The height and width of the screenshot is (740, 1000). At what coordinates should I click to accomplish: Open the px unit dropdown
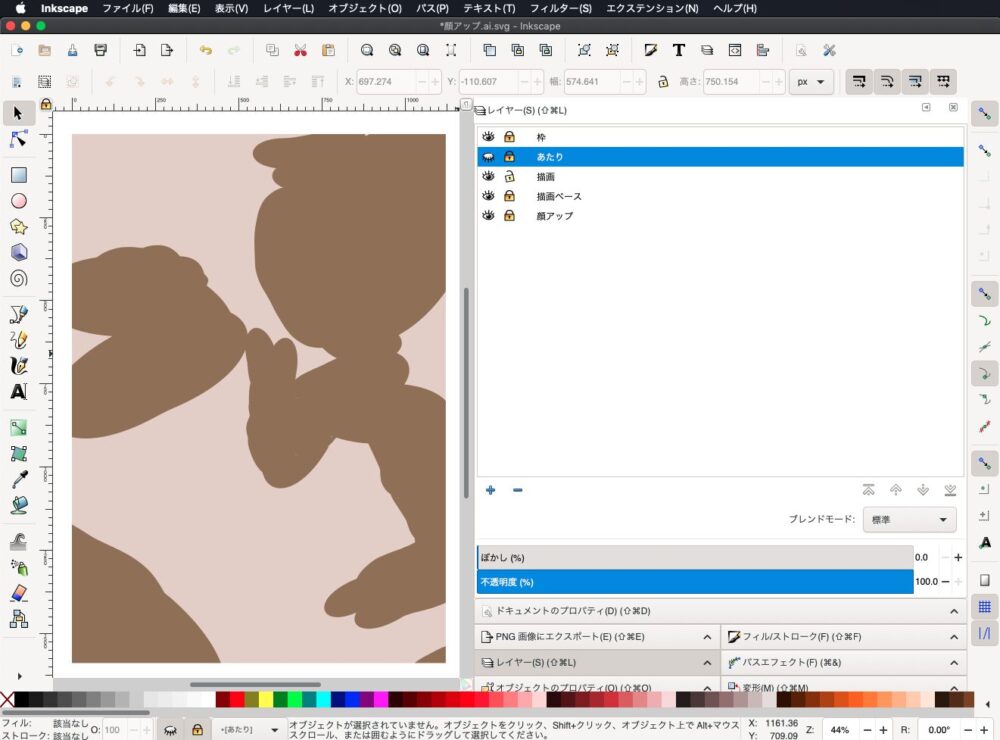tap(810, 82)
